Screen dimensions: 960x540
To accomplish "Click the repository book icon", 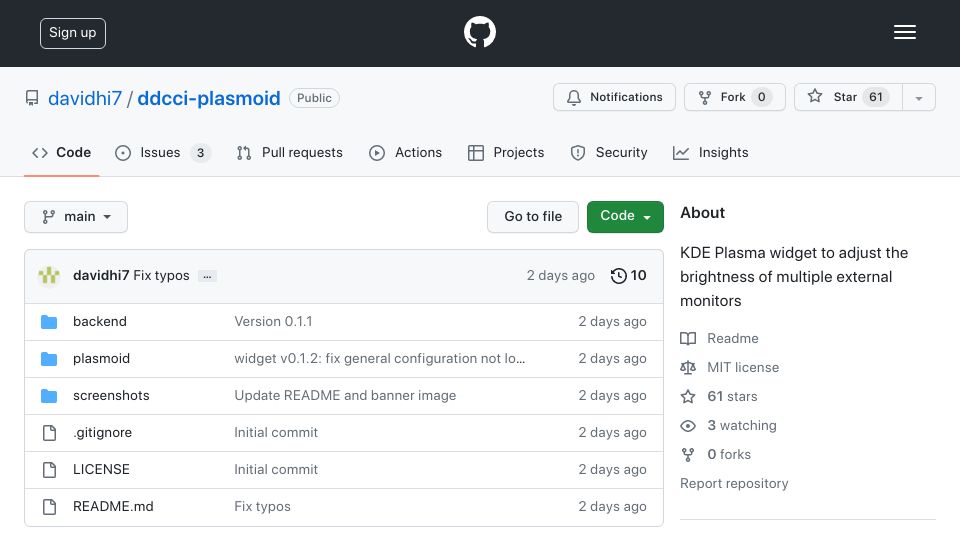I will 32,98.
